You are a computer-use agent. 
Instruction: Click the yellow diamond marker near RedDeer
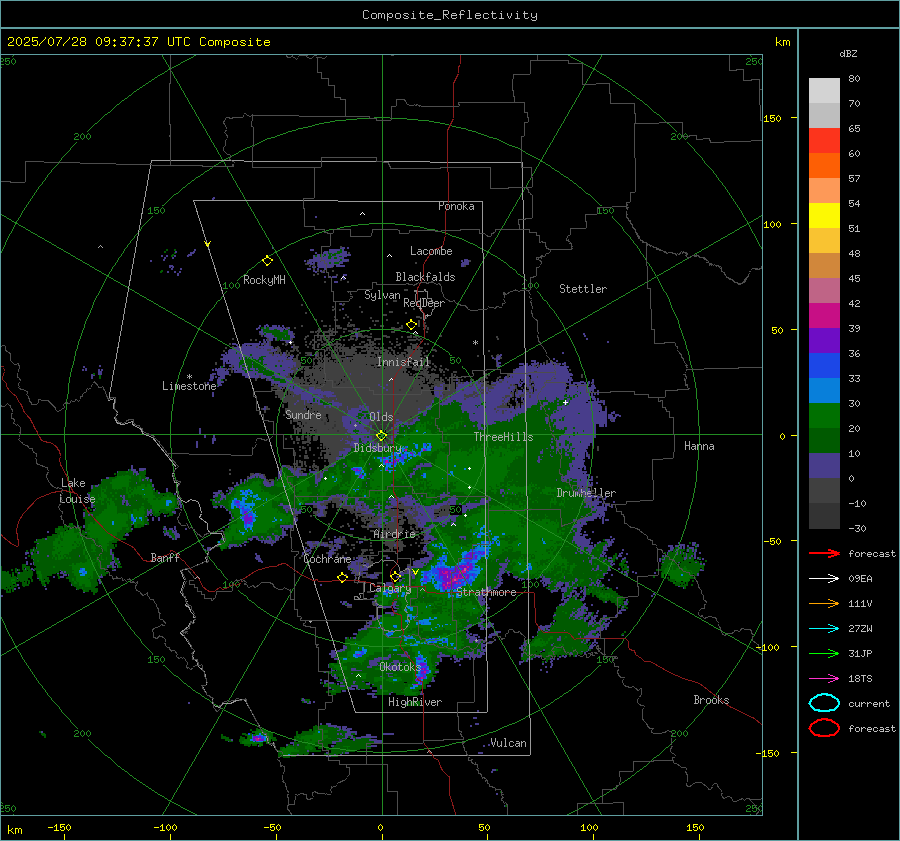(x=411, y=325)
